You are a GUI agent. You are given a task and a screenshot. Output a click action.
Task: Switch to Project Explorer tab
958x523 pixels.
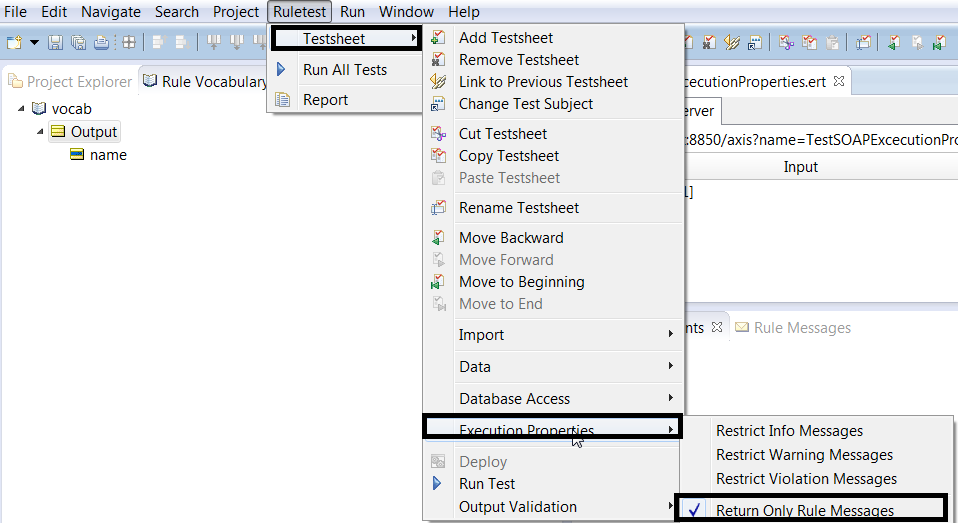[70, 81]
